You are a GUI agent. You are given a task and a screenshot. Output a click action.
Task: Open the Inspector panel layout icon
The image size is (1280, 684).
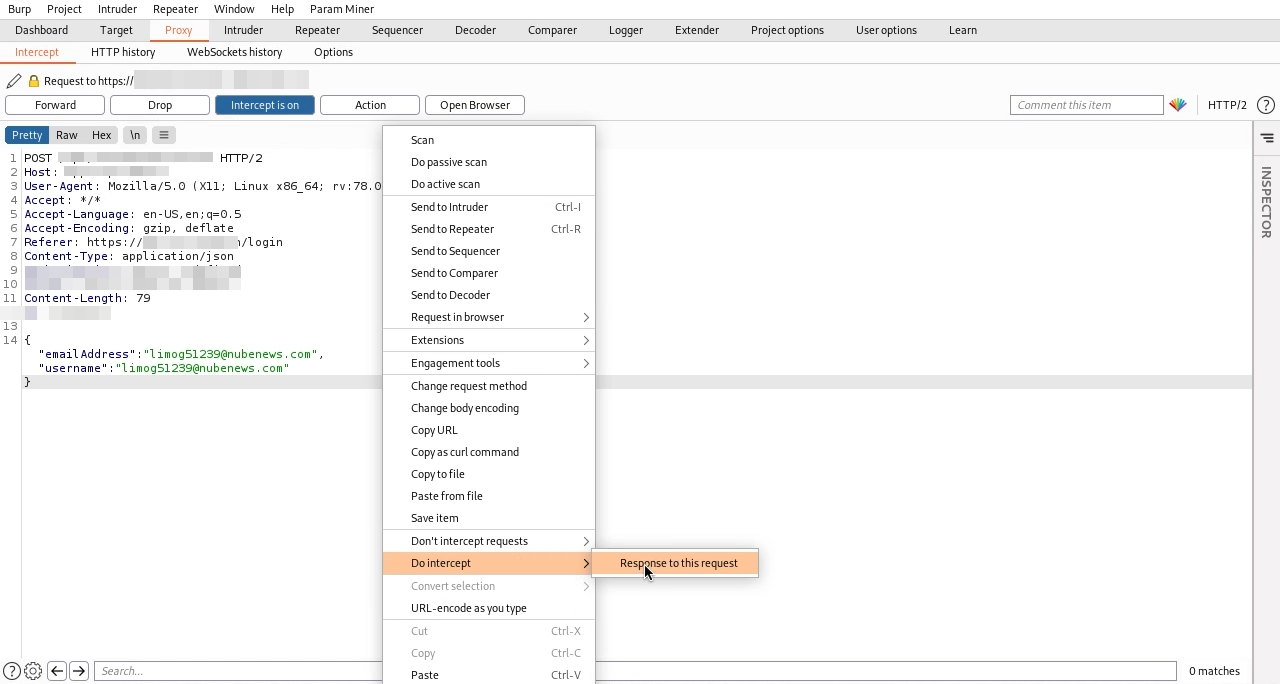(x=1266, y=138)
